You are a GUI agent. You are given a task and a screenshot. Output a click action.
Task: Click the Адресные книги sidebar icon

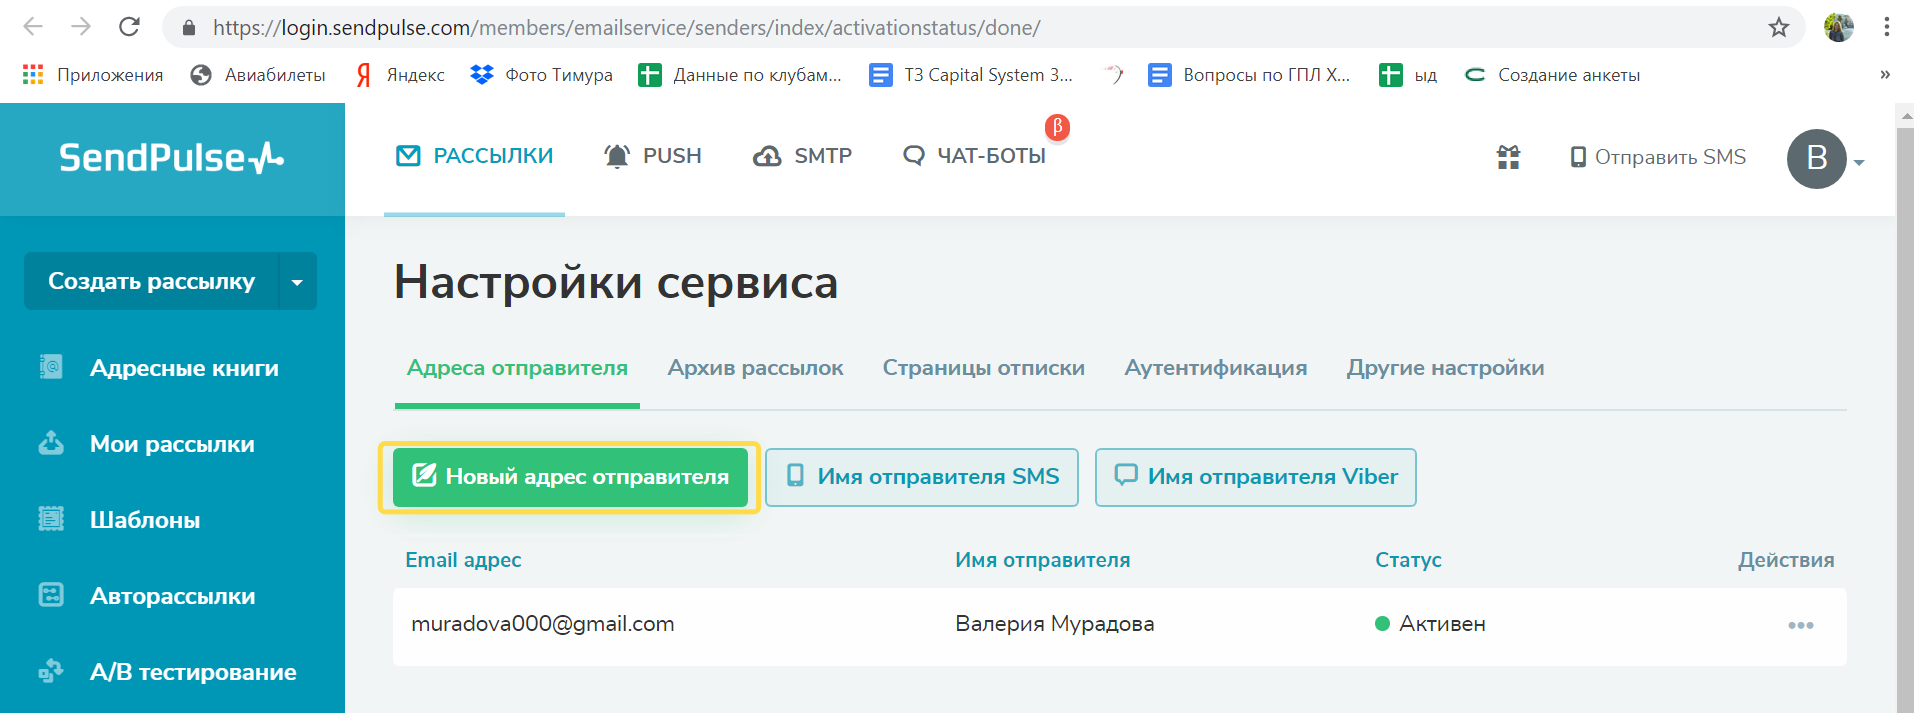tap(51, 367)
